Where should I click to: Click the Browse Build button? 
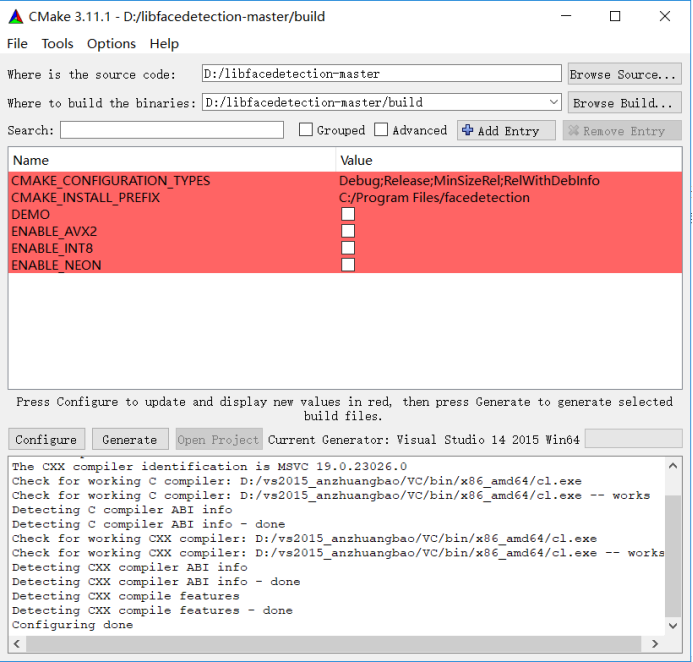click(x=624, y=103)
